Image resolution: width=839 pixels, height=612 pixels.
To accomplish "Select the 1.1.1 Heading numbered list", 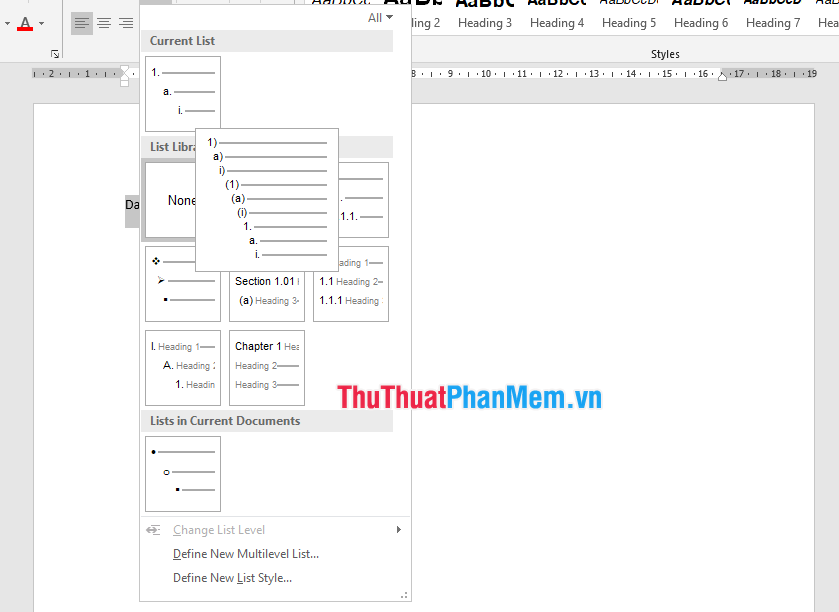I will pyautogui.click(x=351, y=284).
